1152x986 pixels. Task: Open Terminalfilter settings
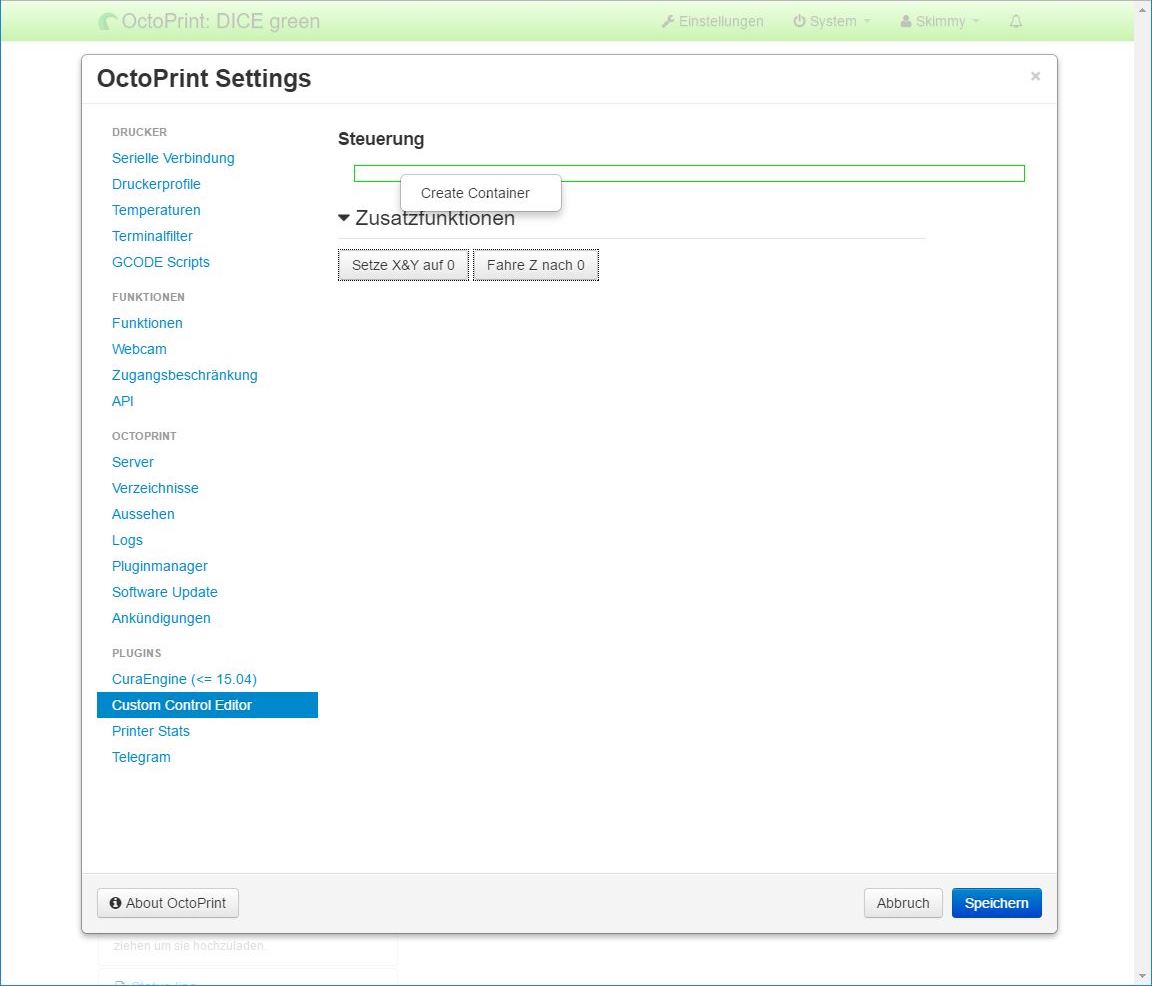152,236
